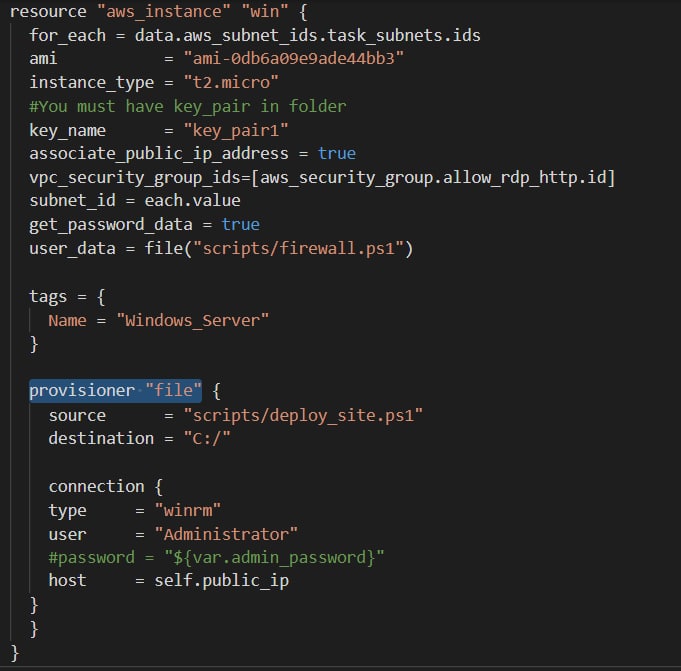Click the comment "#You must have key_pair in folder"
The width and height of the screenshot is (681, 671).
(188, 106)
